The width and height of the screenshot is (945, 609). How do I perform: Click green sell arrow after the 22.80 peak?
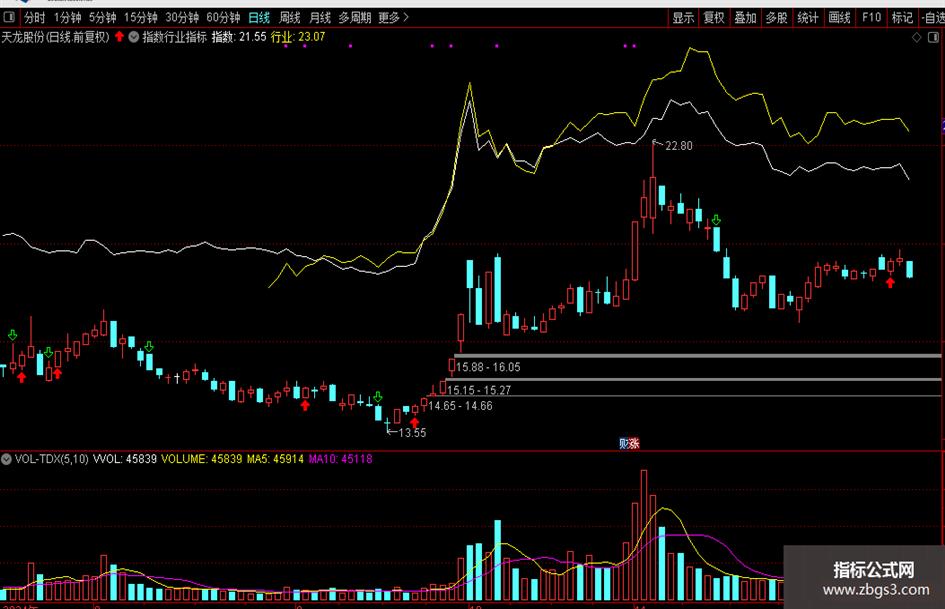point(716,220)
